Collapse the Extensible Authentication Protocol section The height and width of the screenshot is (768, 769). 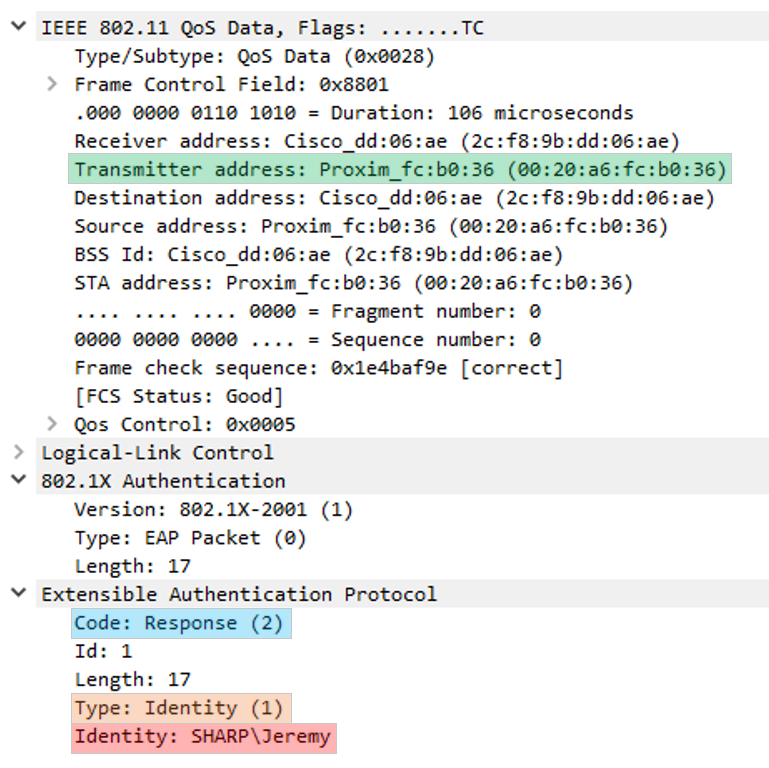[x=17, y=594]
